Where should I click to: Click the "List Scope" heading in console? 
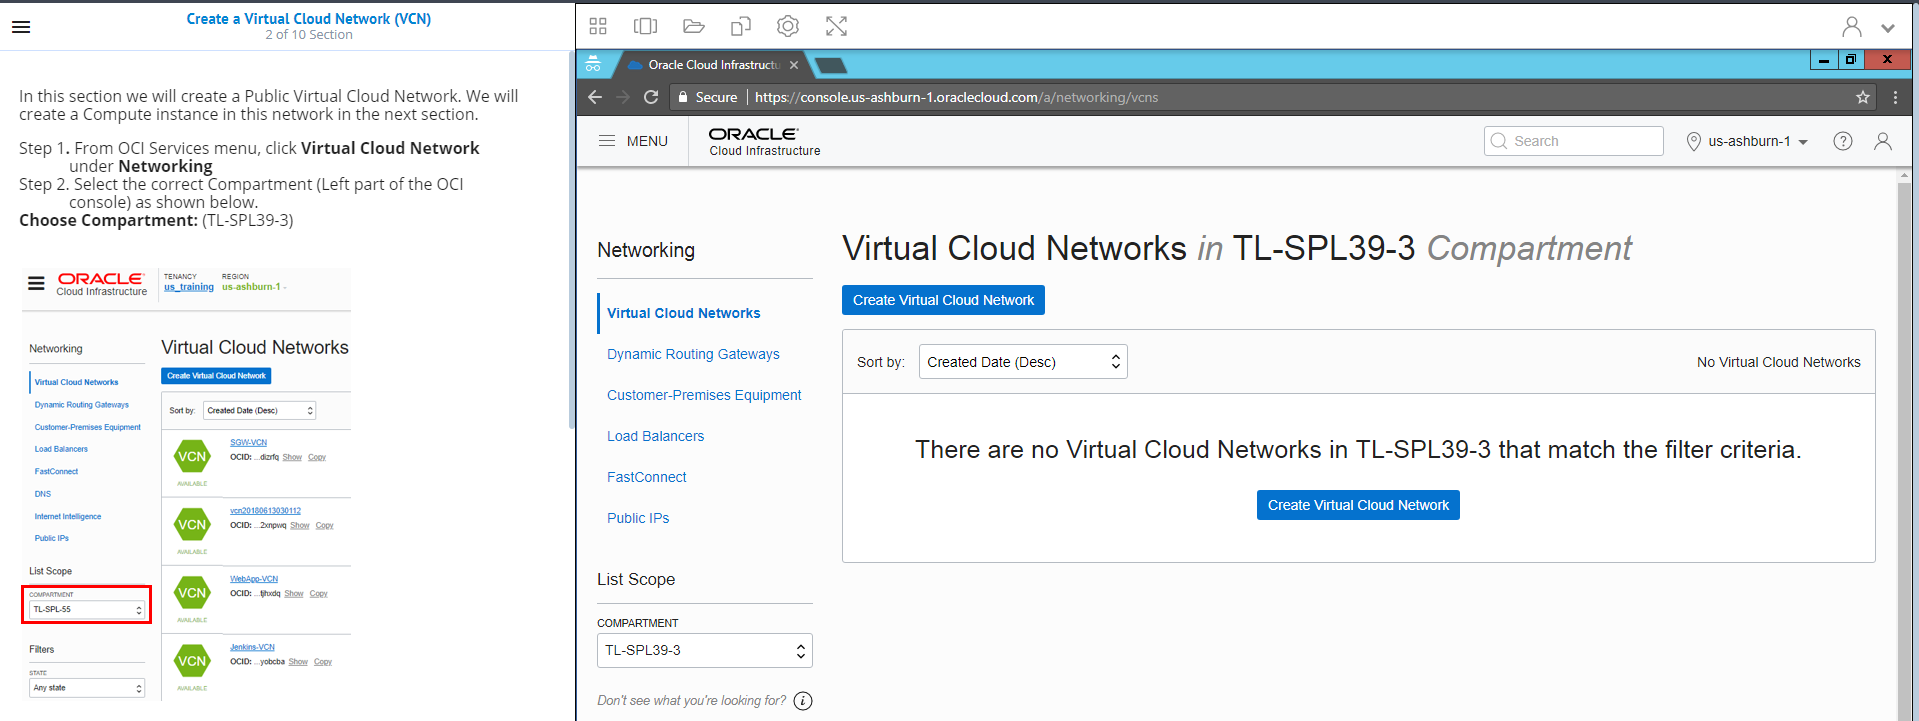636,579
